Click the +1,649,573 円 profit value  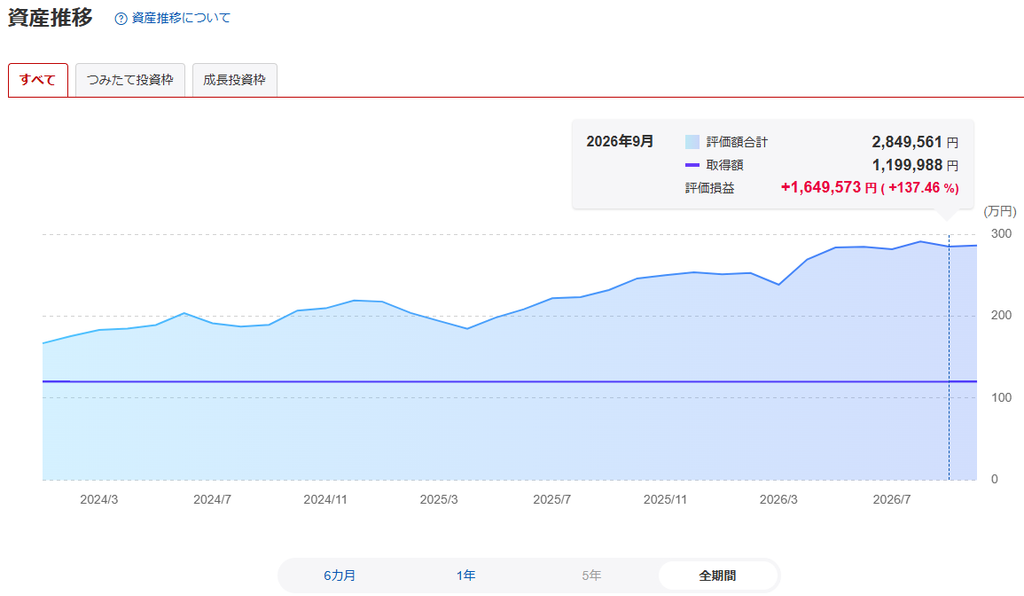coord(829,188)
